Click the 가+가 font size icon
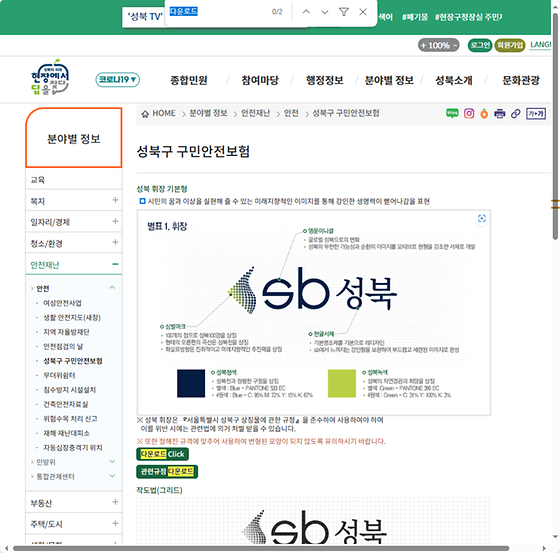Image resolution: width=560 pixels, height=553 pixels. point(536,114)
